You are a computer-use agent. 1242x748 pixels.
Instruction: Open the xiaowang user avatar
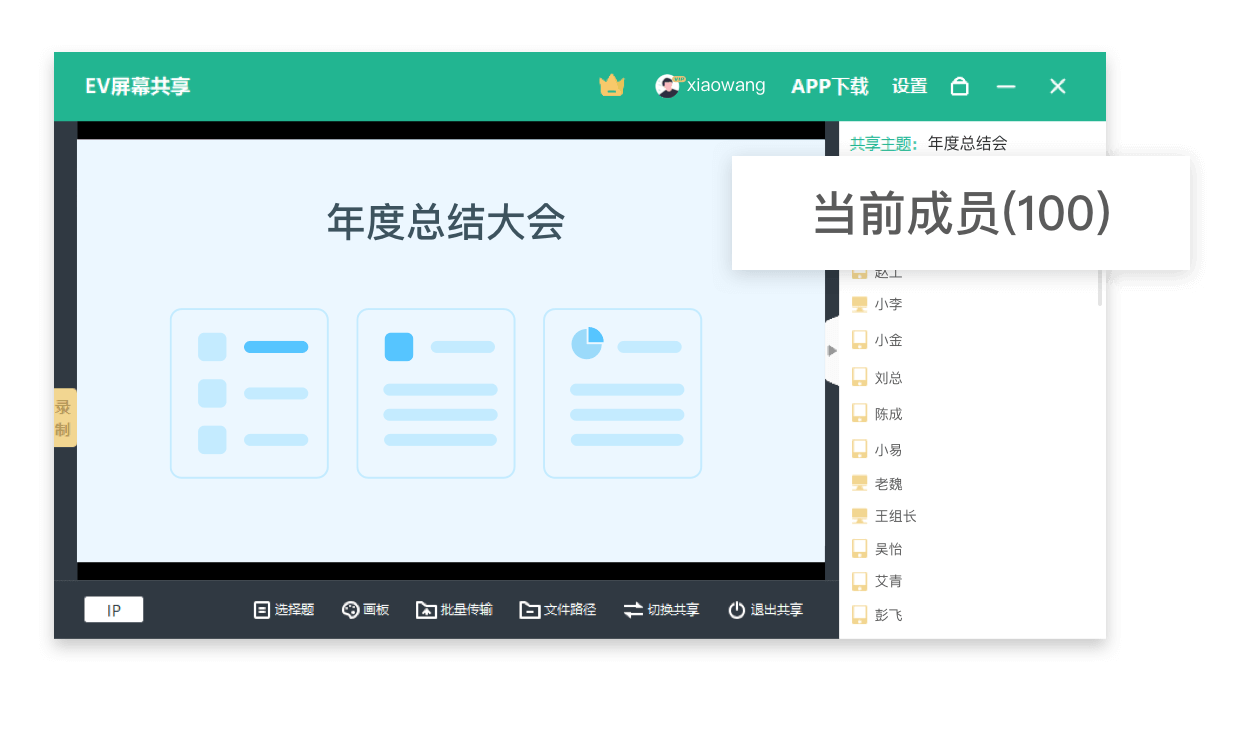tap(667, 86)
